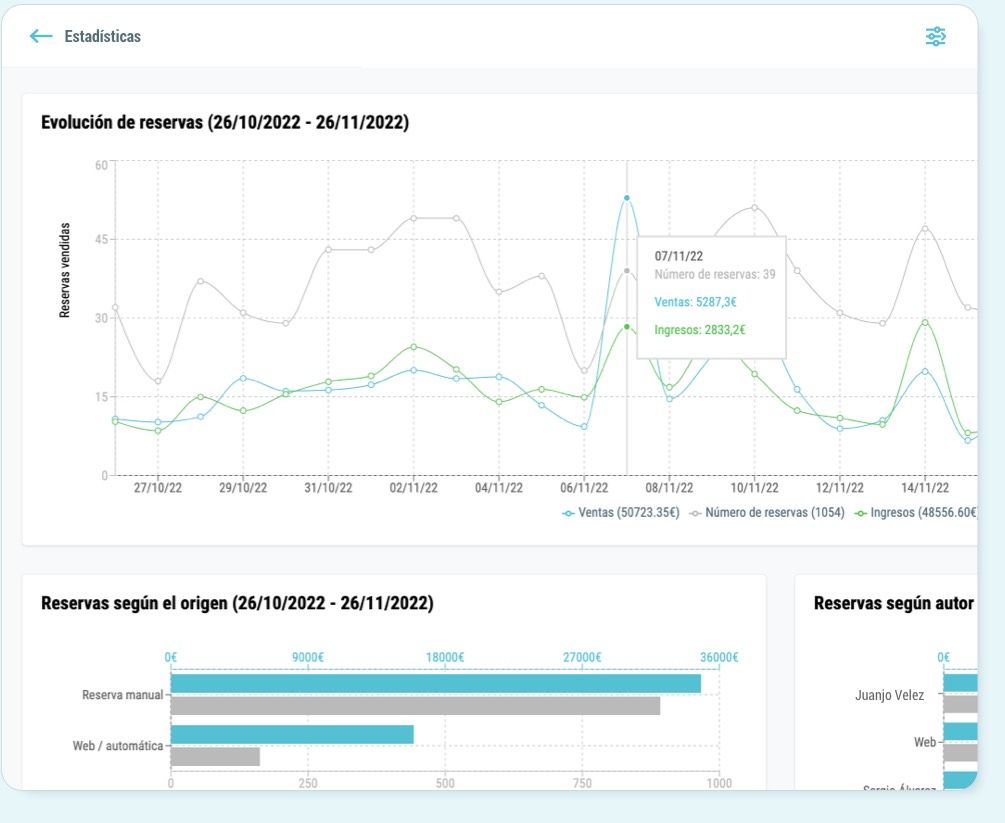Click tooltip text 'Ventas: 5287,3€'
This screenshot has width=1005, height=823.
click(695, 302)
